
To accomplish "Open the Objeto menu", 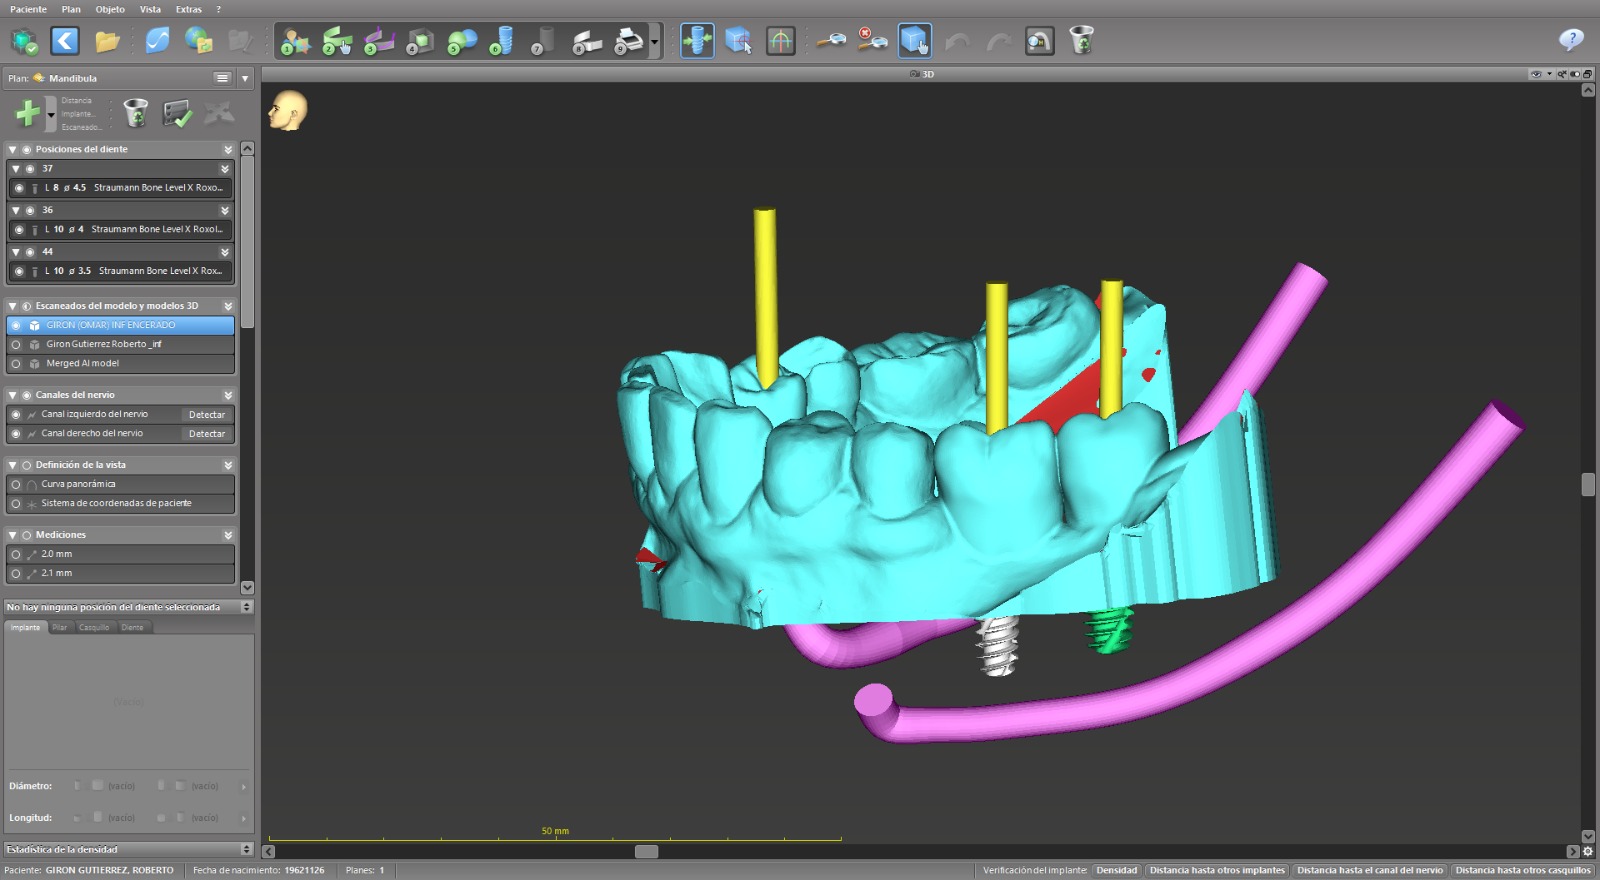I will [110, 9].
